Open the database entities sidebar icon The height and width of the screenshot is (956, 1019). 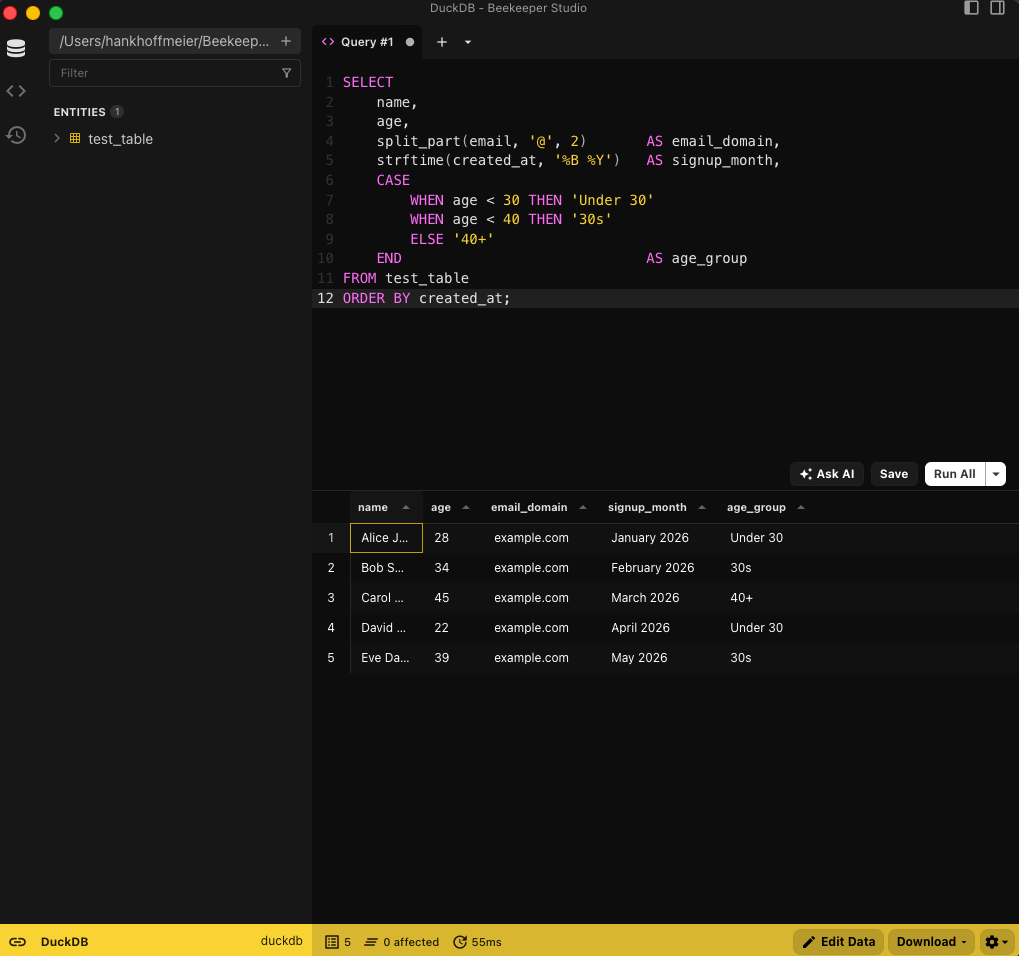click(16, 48)
